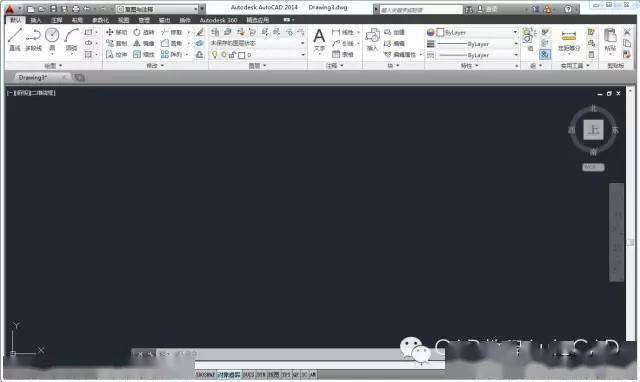The image size is (640, 382).
Task: Expand the Layers (图层) panel
Action: coord(258,65)
